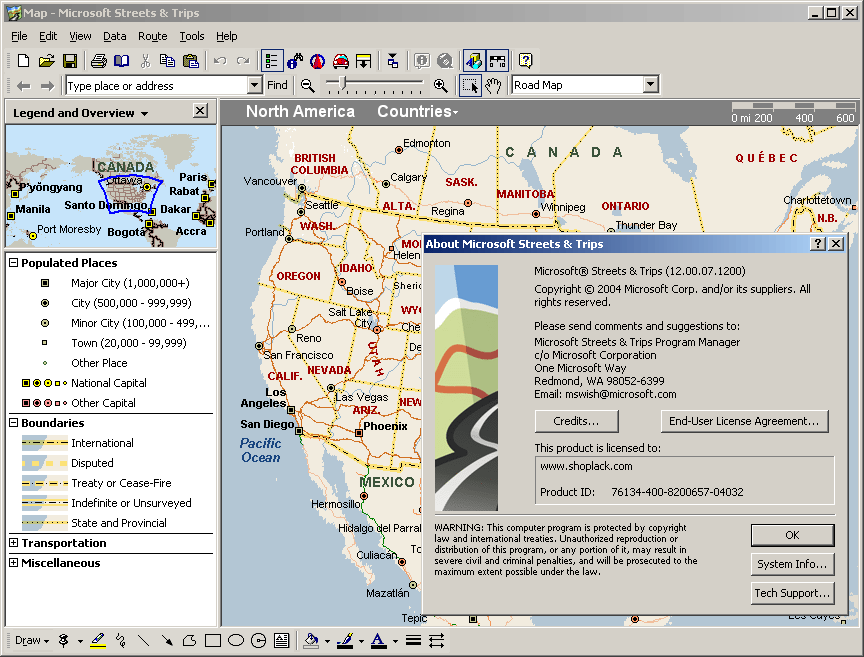Activate the Pan hand tool
Viewport: 864px width, 657px height.
pyautogui.click(x=493, y=85)
